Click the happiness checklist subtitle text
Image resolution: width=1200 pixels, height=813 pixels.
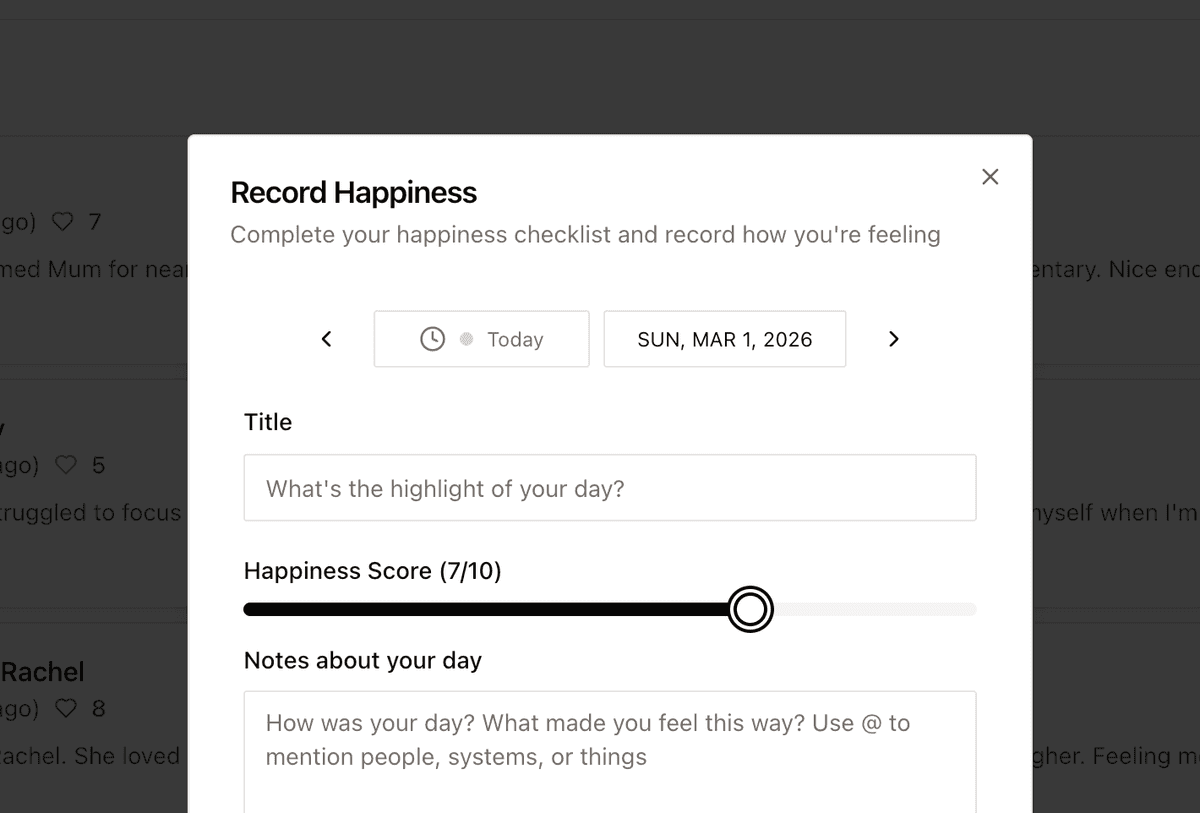tap(585, 234)
